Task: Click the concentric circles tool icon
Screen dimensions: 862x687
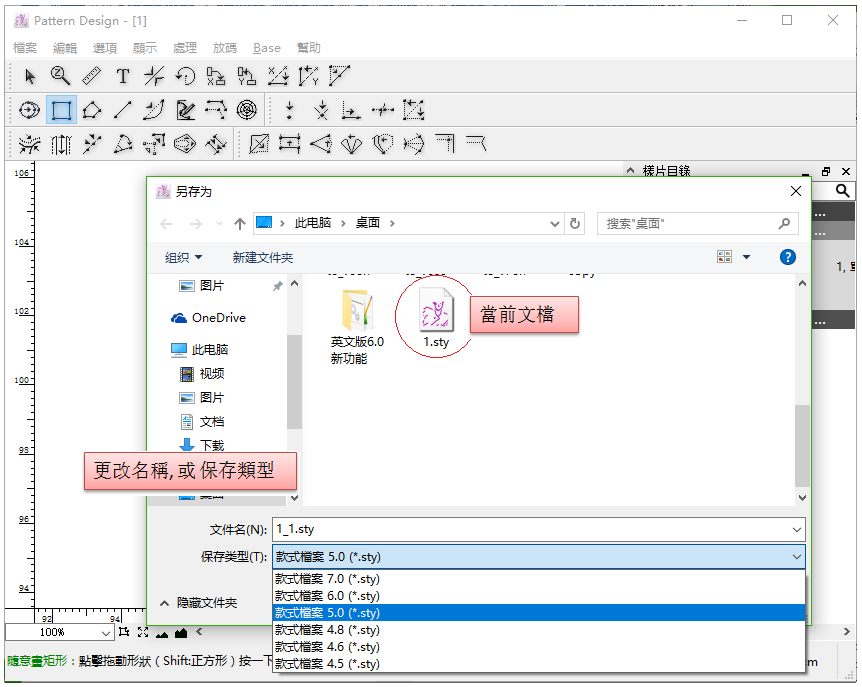Action: click(x=247, y=110)
